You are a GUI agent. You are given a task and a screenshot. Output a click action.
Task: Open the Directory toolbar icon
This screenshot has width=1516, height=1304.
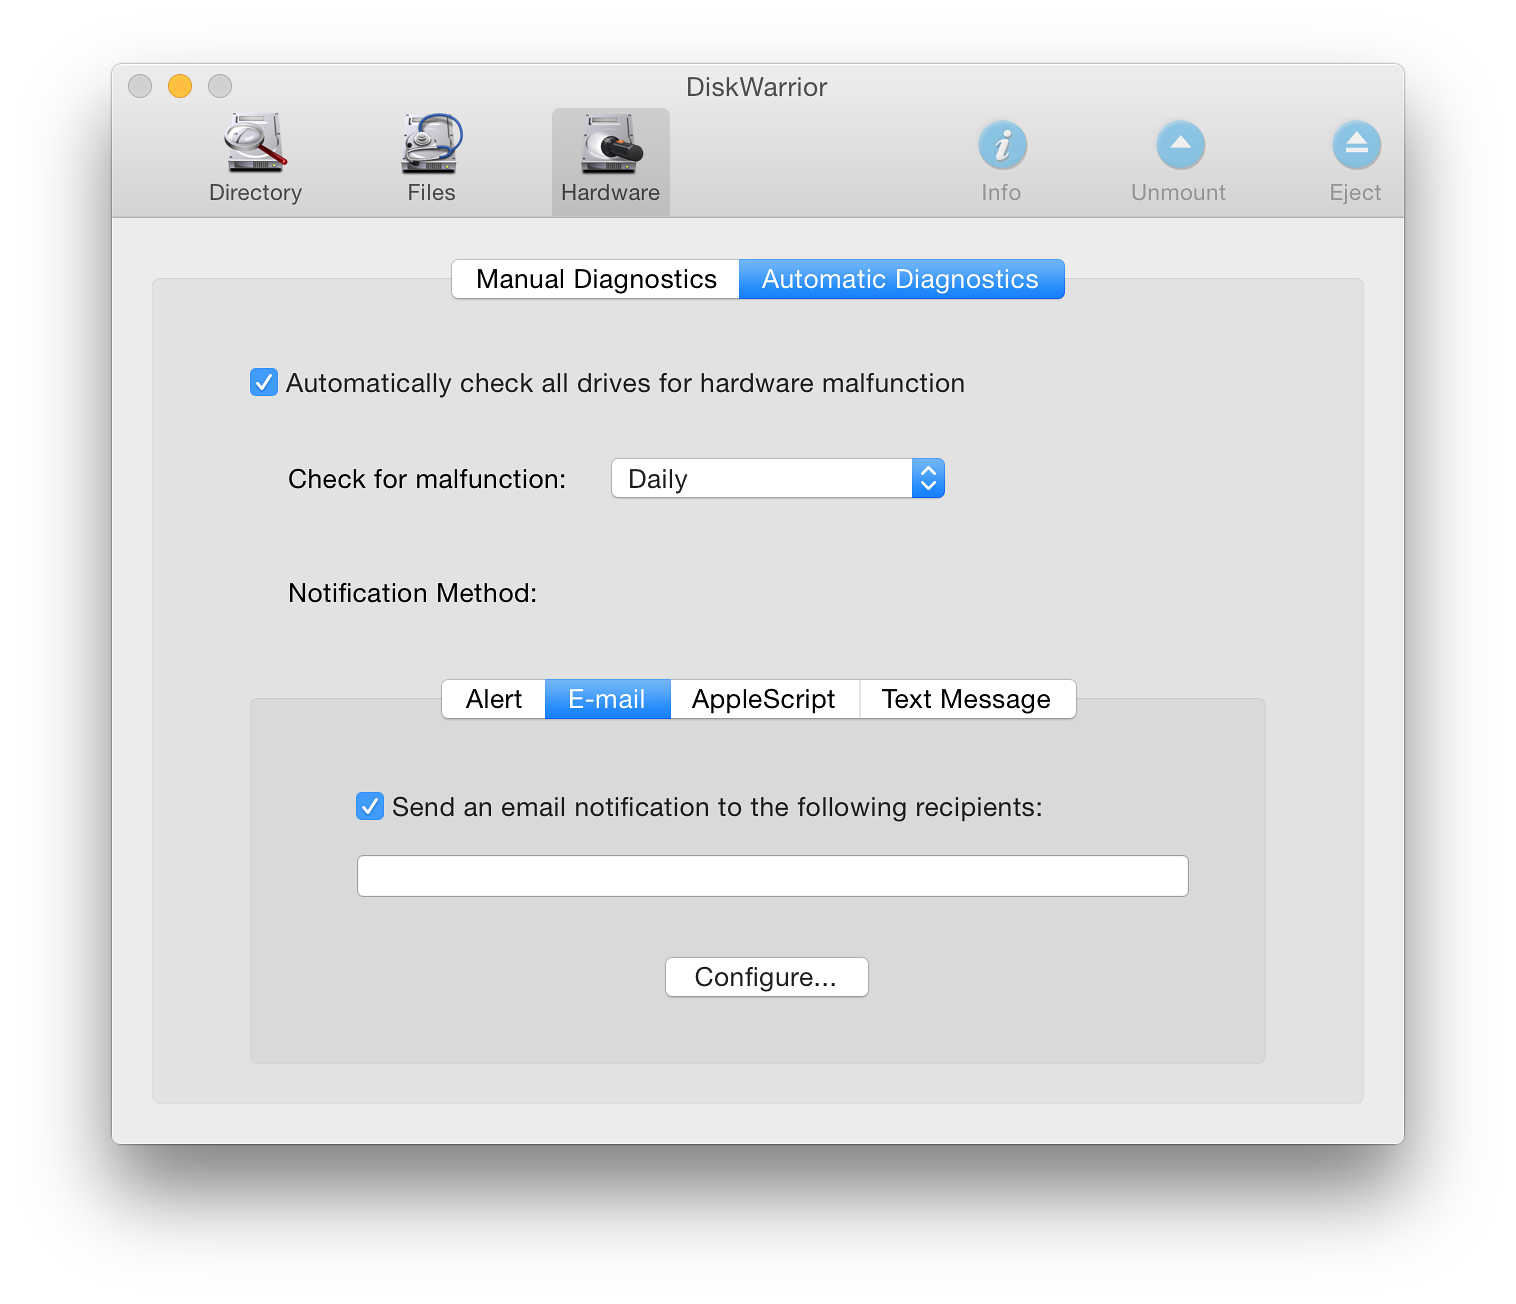(x=255, y=160)
